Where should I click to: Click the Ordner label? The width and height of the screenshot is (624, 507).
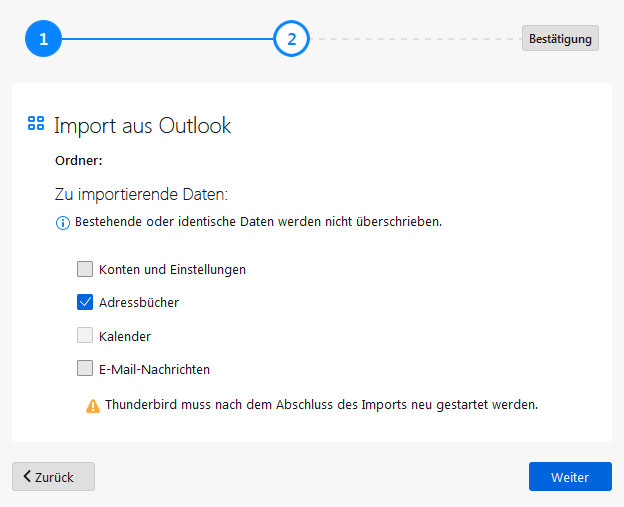coord(79,160)
